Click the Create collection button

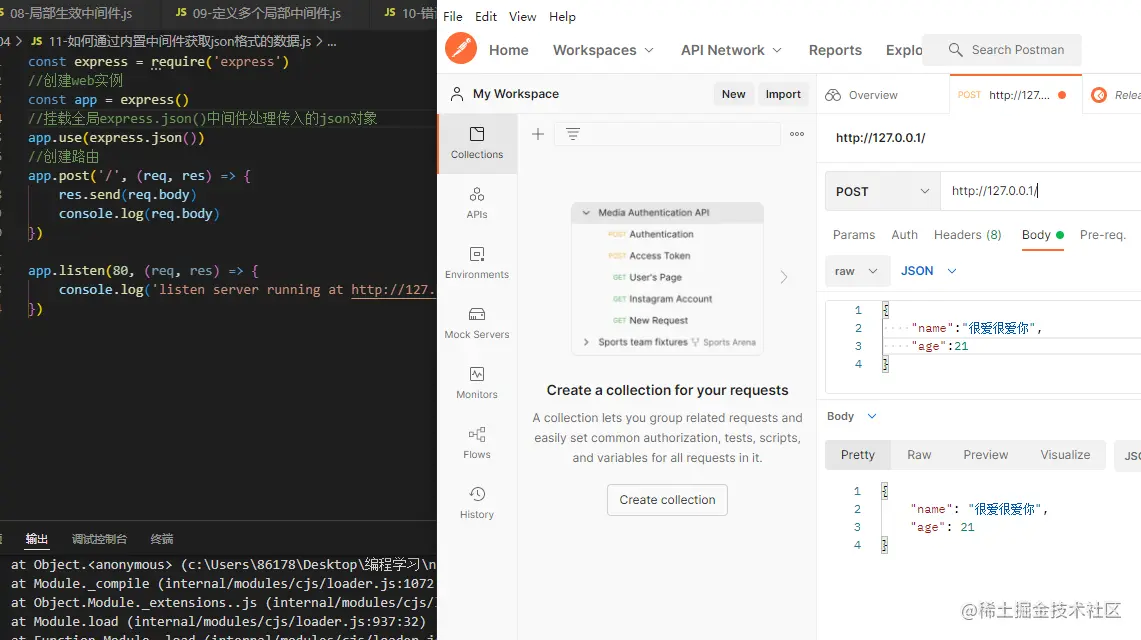click(667, 500)
